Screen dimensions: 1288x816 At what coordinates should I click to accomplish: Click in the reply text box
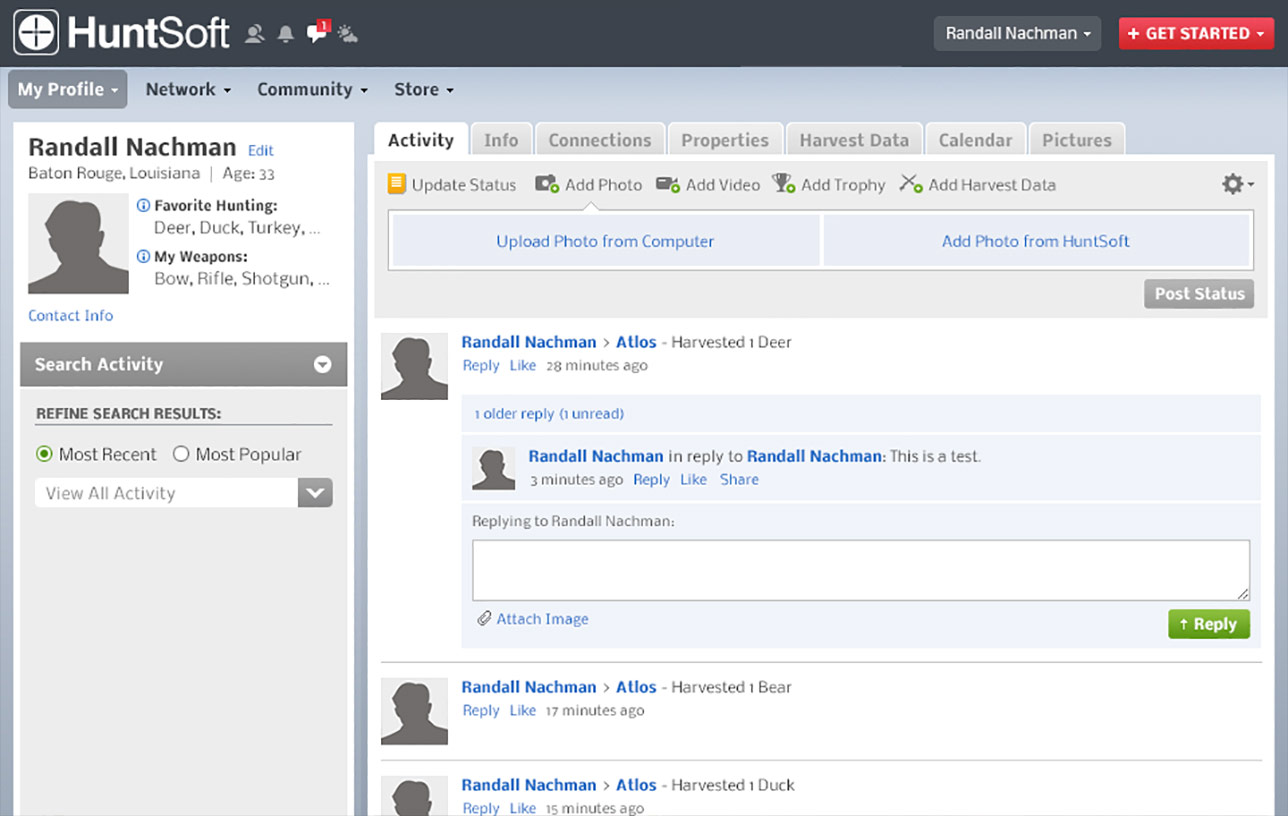tap(861, 570)
